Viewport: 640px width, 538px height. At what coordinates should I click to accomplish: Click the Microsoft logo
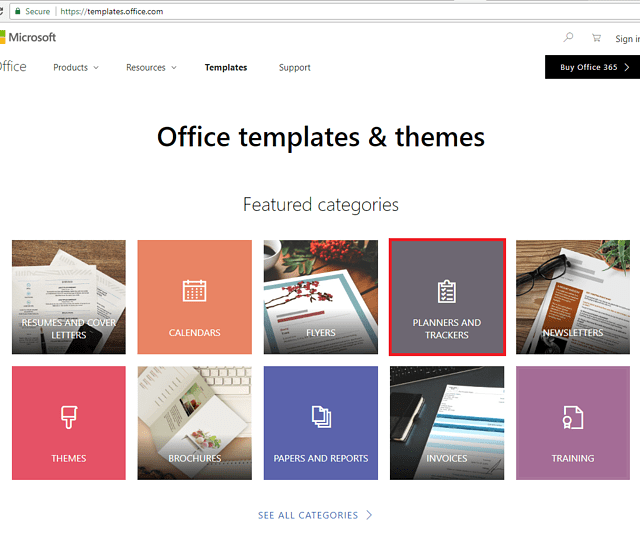pos(28,37)
